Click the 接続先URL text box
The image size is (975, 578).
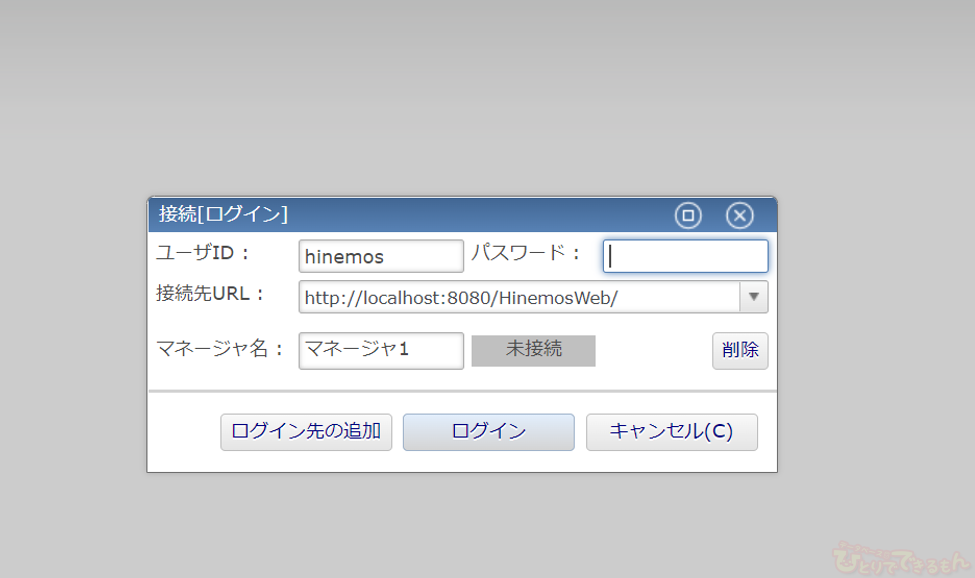tap(519, 297)
